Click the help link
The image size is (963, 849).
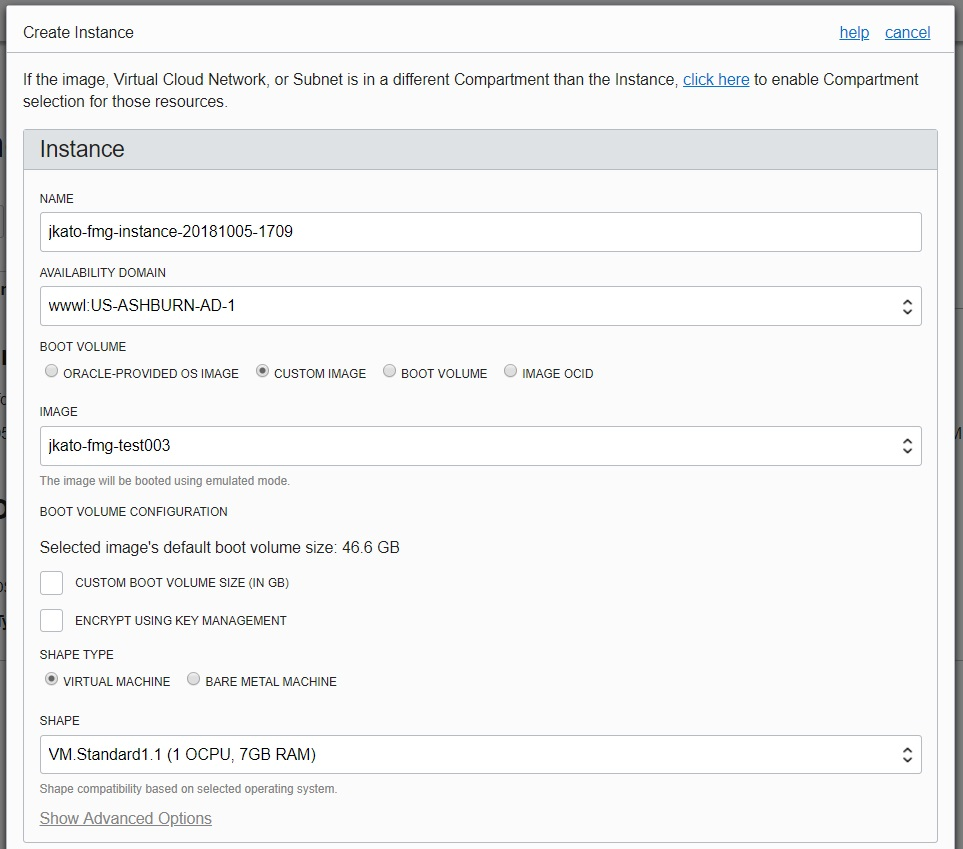pos(854,33)
